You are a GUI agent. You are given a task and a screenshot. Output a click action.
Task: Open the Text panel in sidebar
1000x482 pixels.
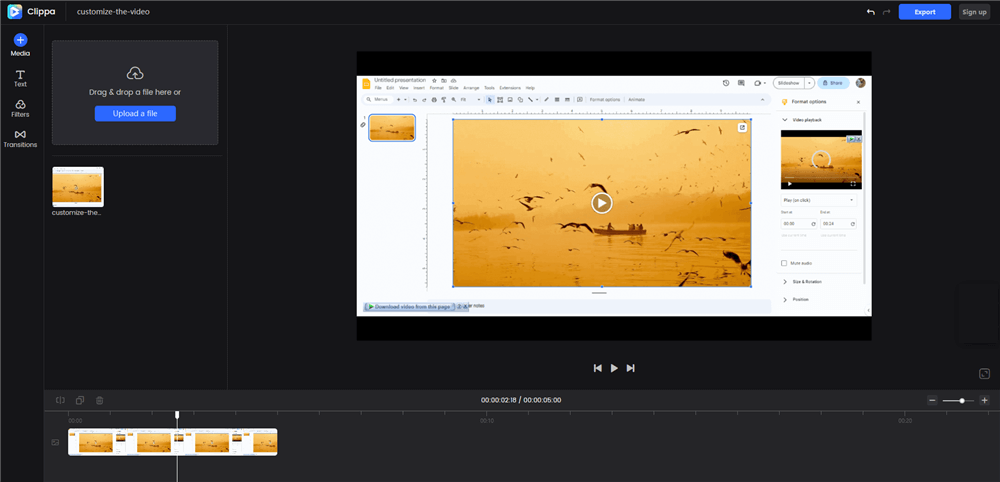point(20,78)
